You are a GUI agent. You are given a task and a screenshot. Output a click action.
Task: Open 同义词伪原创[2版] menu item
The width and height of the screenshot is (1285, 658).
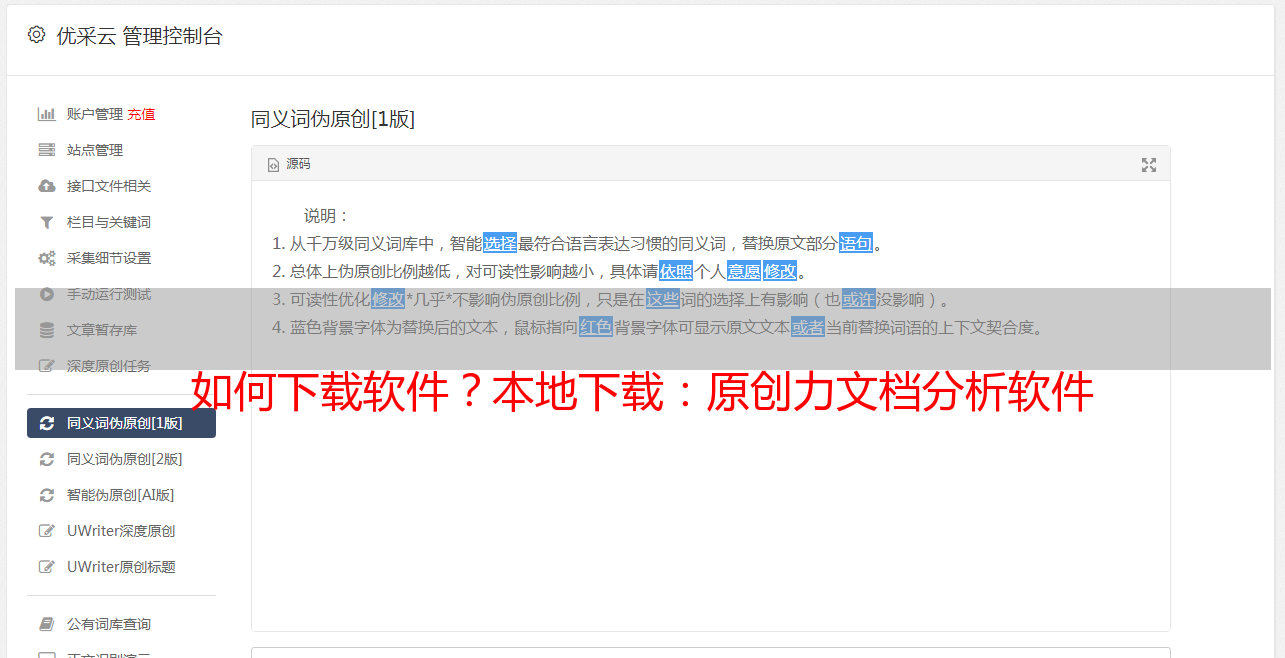[x=121, y=459]
